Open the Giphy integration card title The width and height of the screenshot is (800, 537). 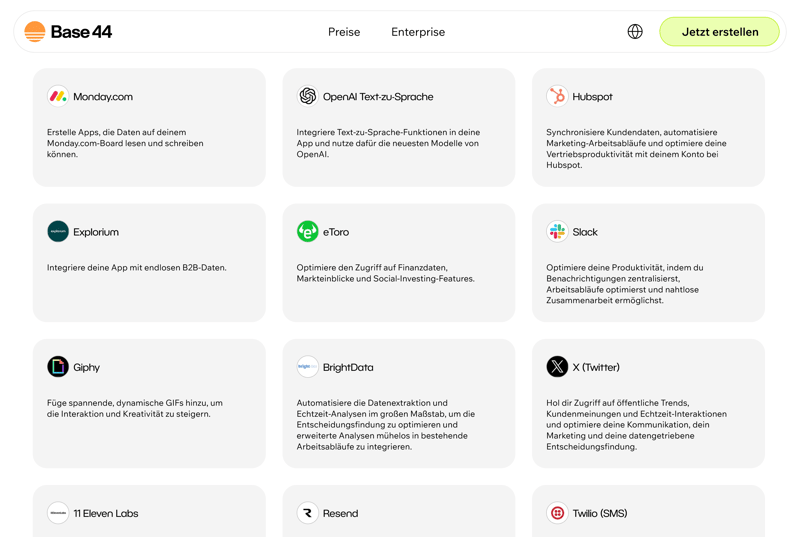tap(86, 368)
